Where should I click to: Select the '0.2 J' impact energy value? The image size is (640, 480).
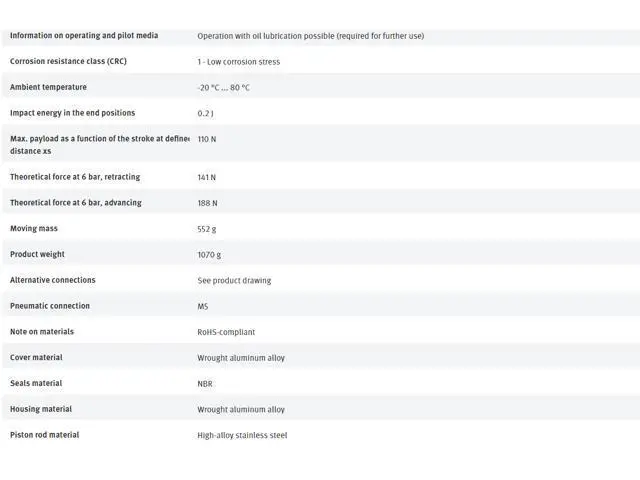206,114
